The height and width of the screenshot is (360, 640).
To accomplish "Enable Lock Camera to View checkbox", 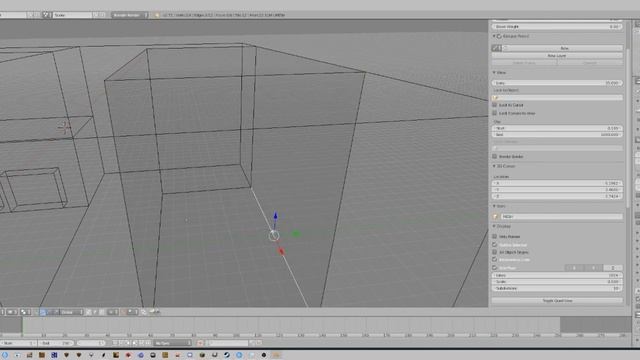I will coord(495,113).
